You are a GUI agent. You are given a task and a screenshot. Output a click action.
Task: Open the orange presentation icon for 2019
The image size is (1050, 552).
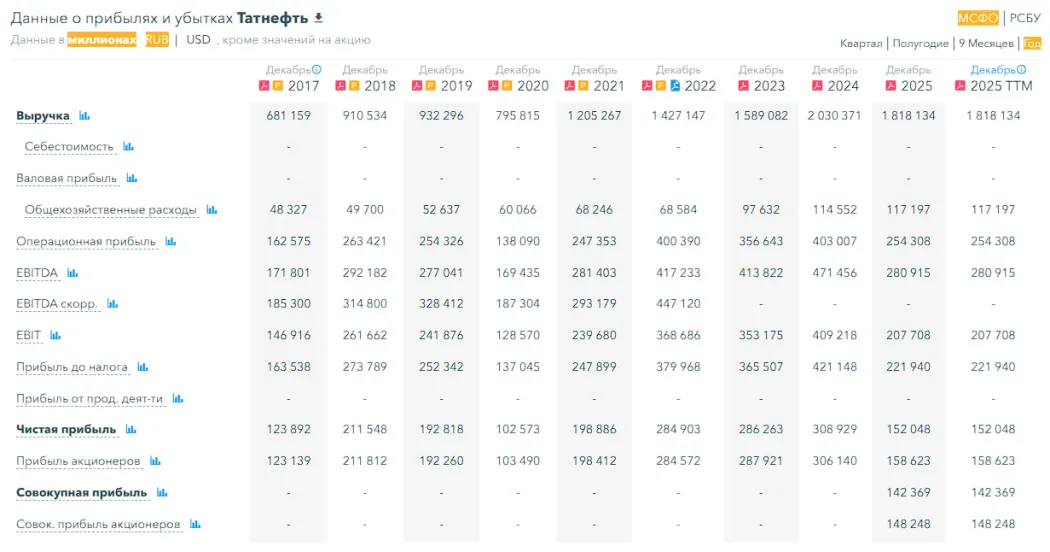coord(432,86)
